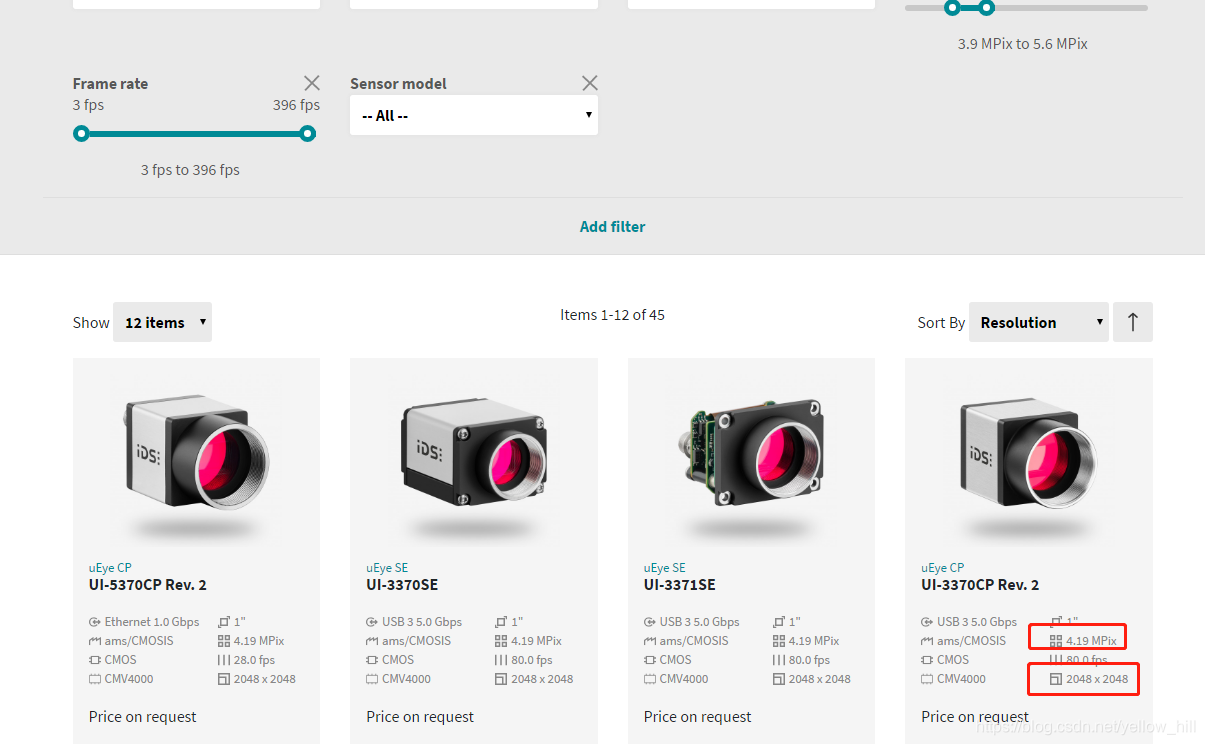
Task: Click the CMOS sensor type icon on UI-5370CP
Action: [x=95, y=660]
